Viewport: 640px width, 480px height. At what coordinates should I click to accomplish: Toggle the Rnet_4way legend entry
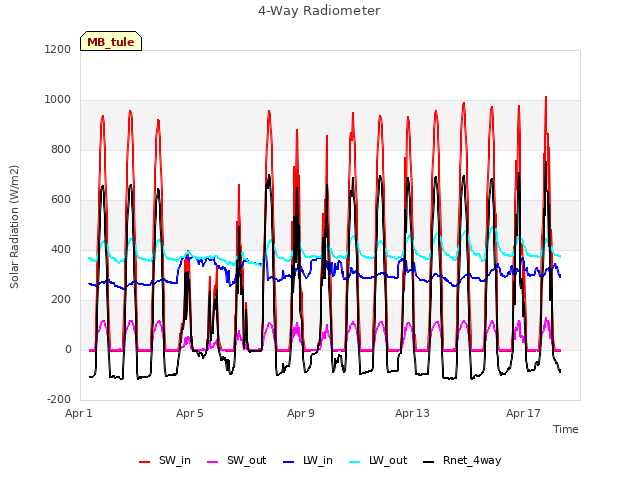coord(462,460)
